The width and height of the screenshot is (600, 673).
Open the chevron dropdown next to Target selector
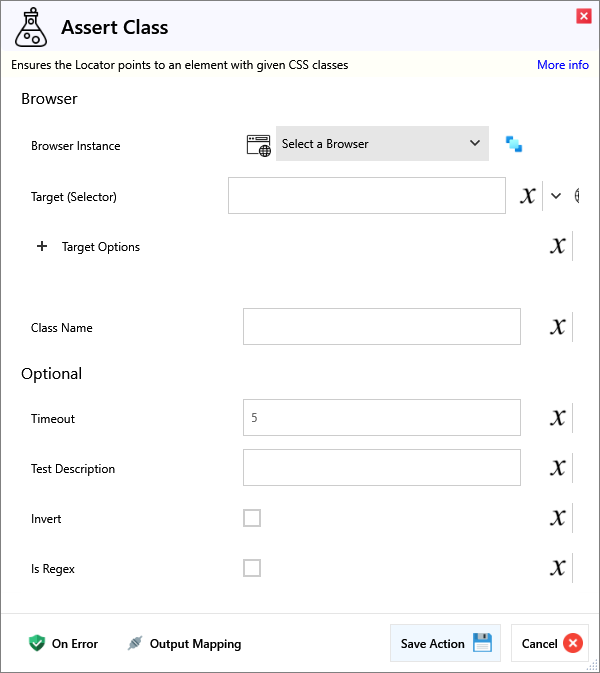click(x=556, y=196)
